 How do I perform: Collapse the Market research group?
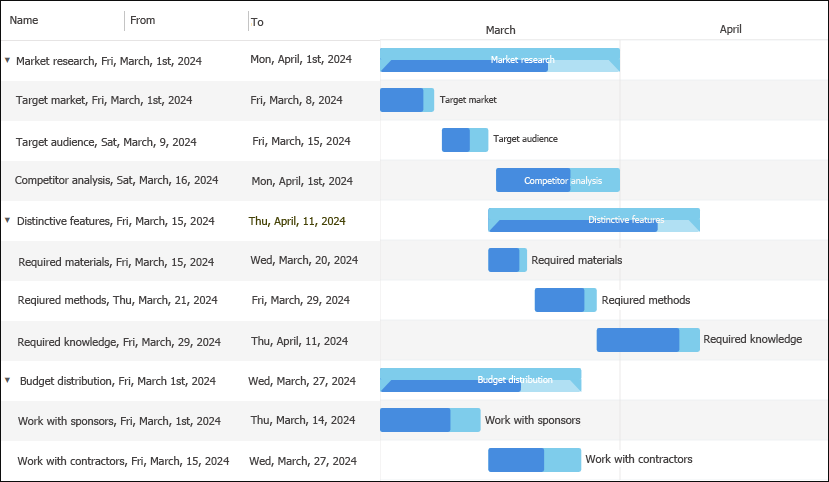click(7, 60)
